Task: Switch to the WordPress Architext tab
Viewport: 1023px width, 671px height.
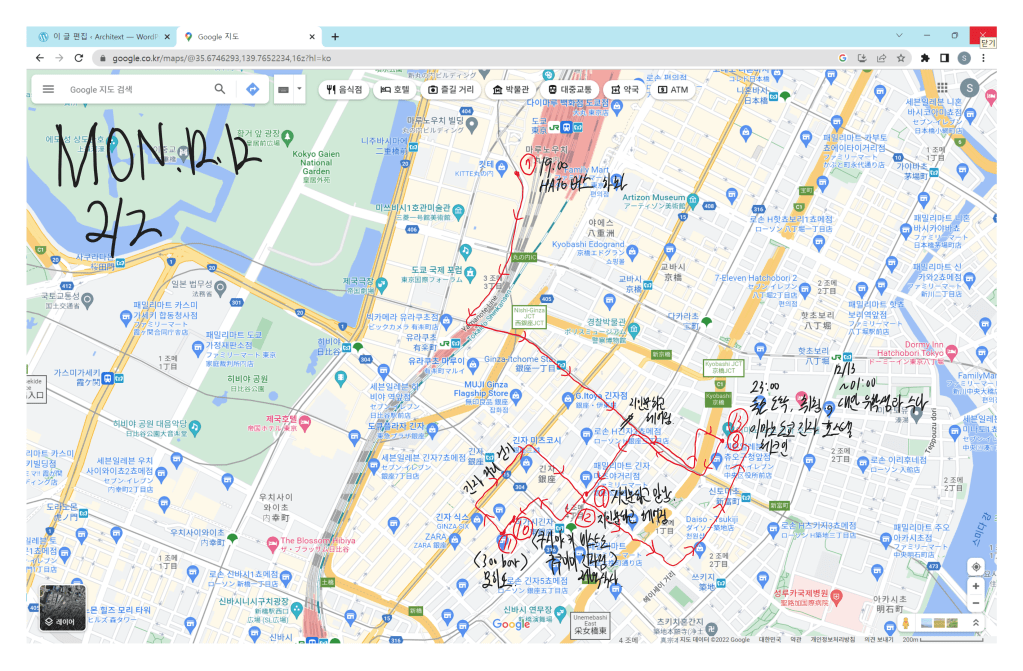Action: (100, 36)
